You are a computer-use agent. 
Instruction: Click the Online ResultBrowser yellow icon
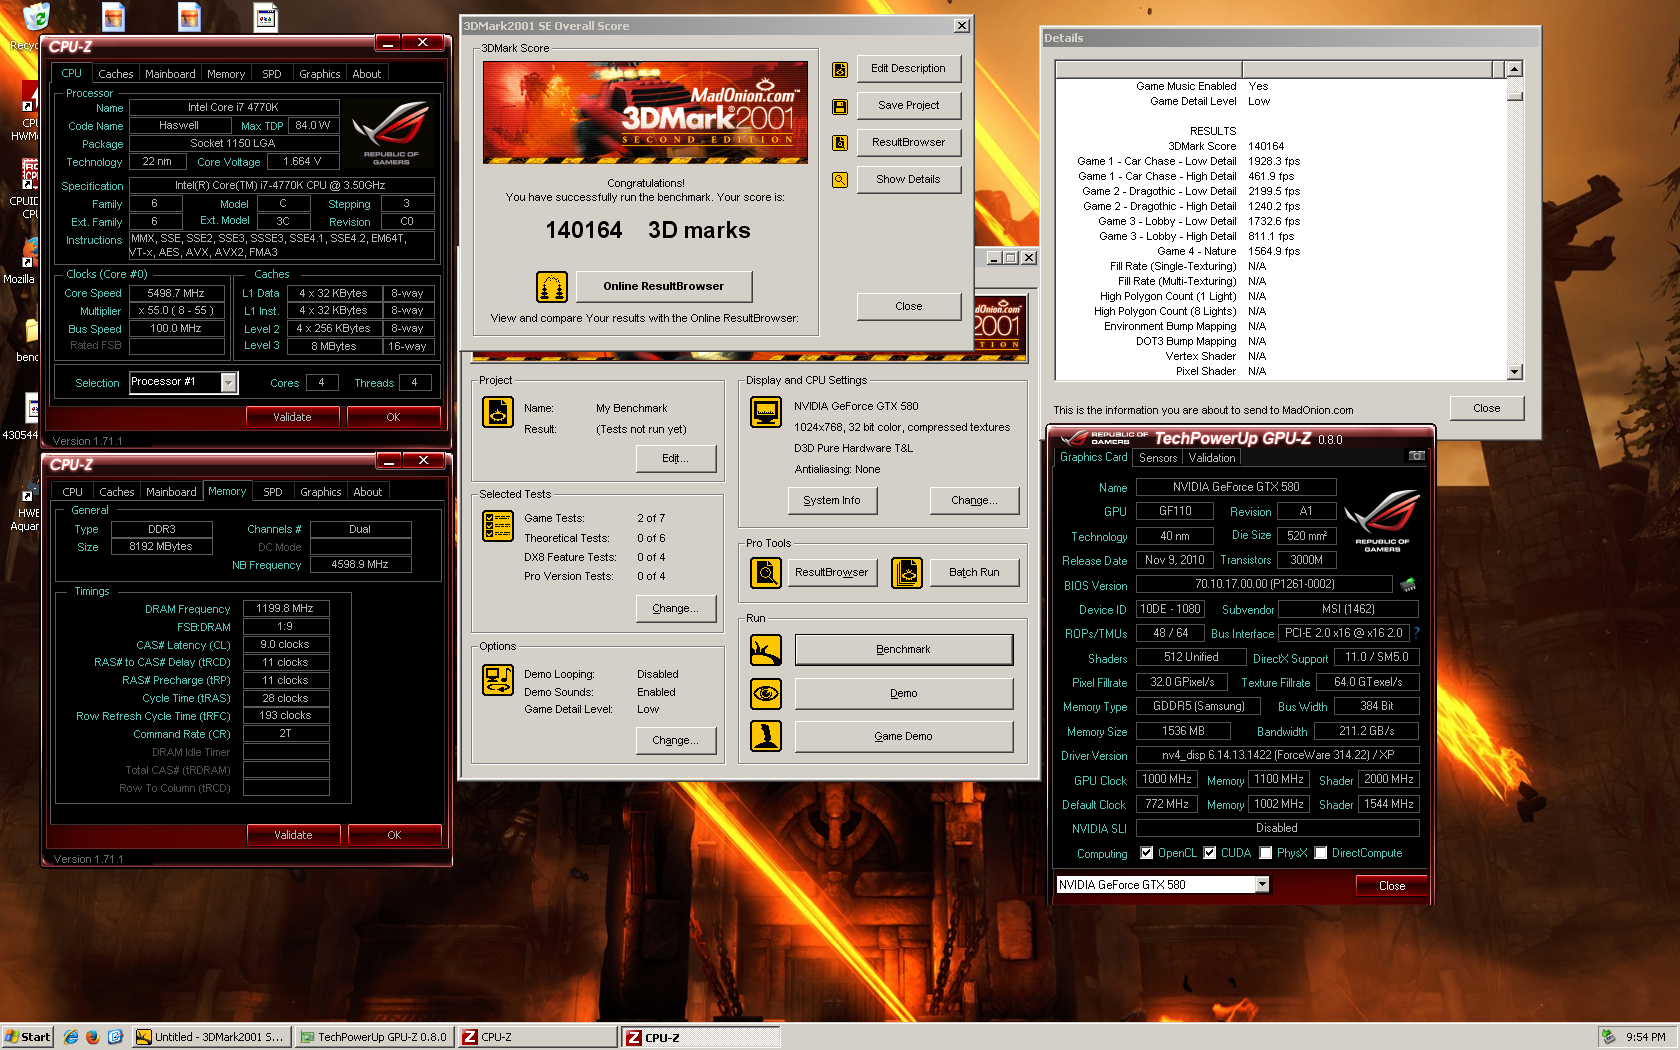tap(552, 287)
